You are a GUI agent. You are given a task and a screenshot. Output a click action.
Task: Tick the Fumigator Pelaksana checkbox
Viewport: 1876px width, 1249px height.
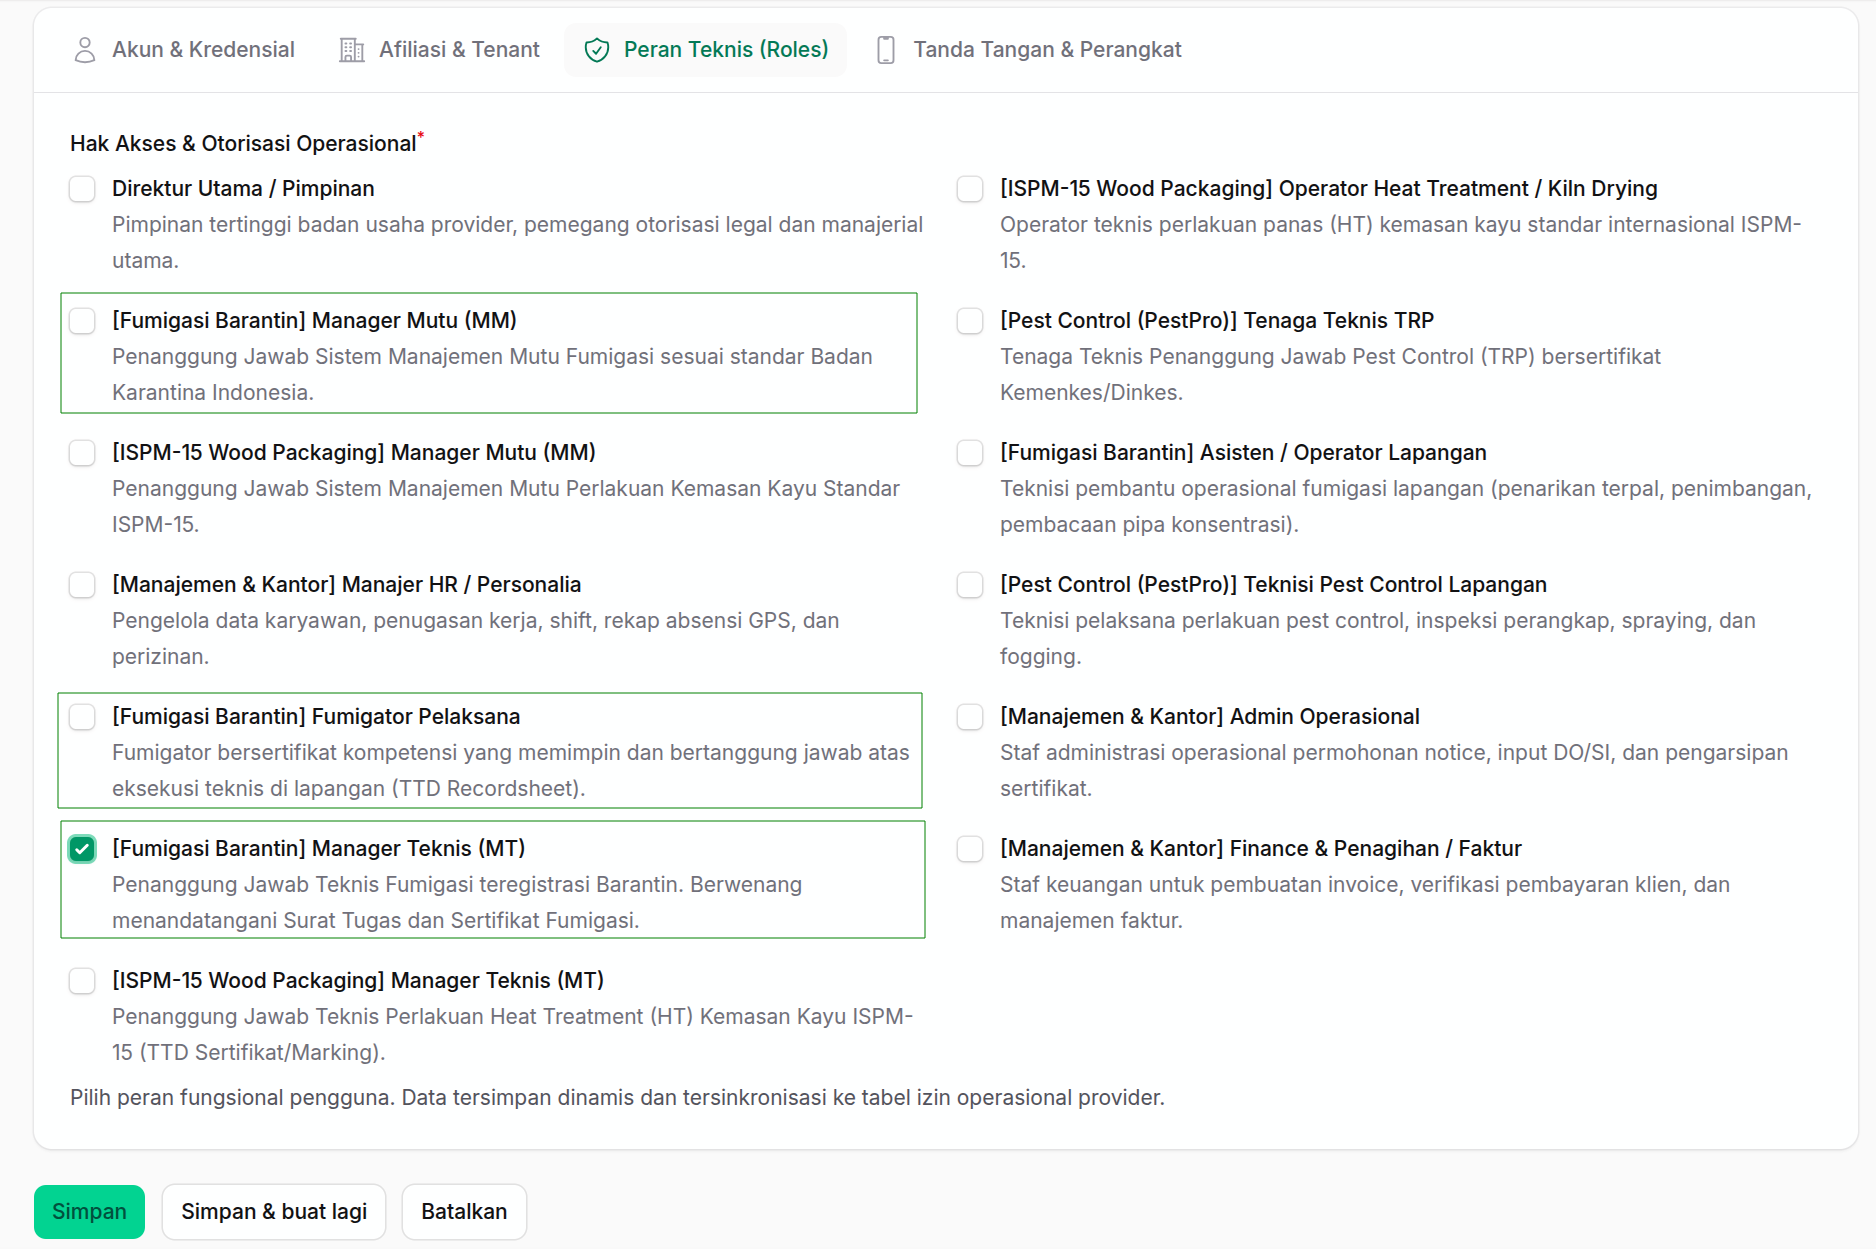click(82, 717)
